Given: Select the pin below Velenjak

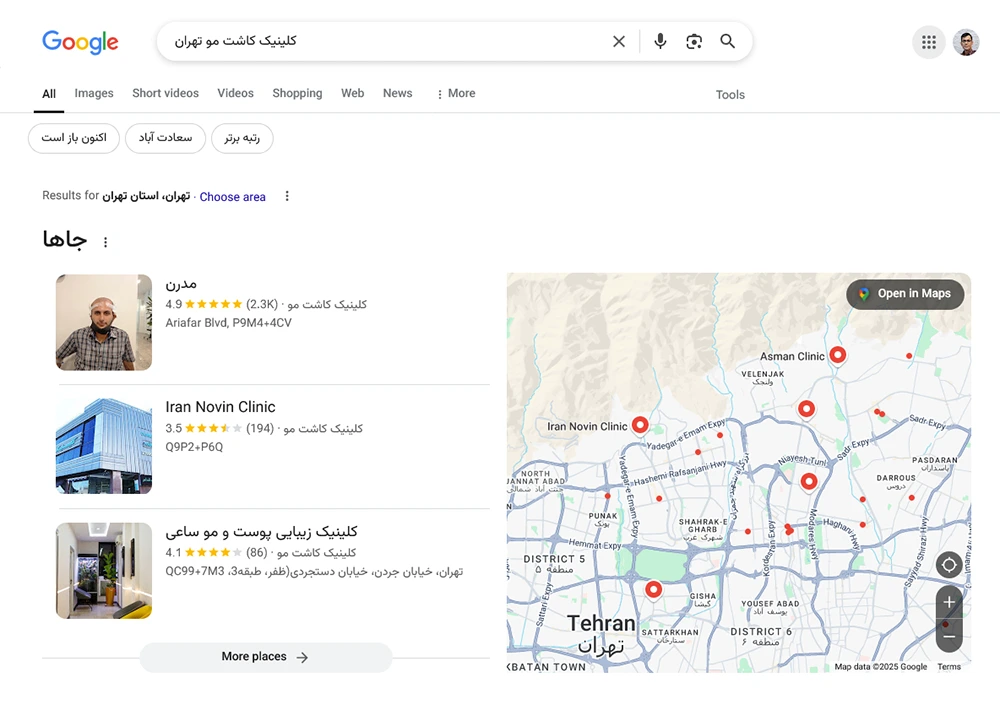Looking at the screenshot, I should point(806,409).
